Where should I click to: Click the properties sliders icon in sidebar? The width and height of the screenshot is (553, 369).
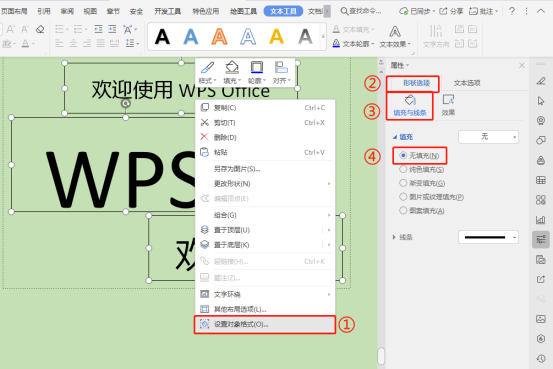coord(541,240)
